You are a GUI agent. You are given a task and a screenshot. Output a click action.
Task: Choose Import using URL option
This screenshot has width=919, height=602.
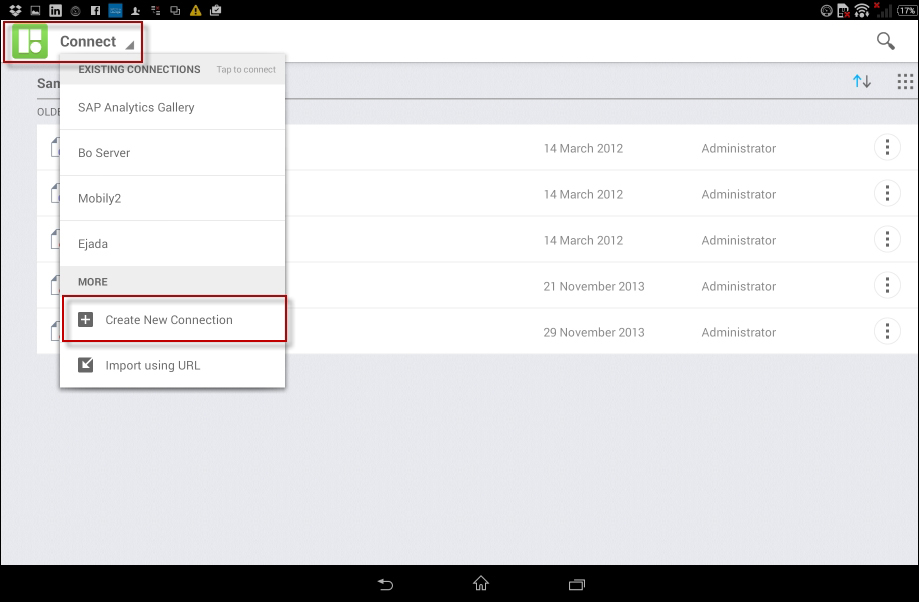pyautogui.click(x=153, y=365)
